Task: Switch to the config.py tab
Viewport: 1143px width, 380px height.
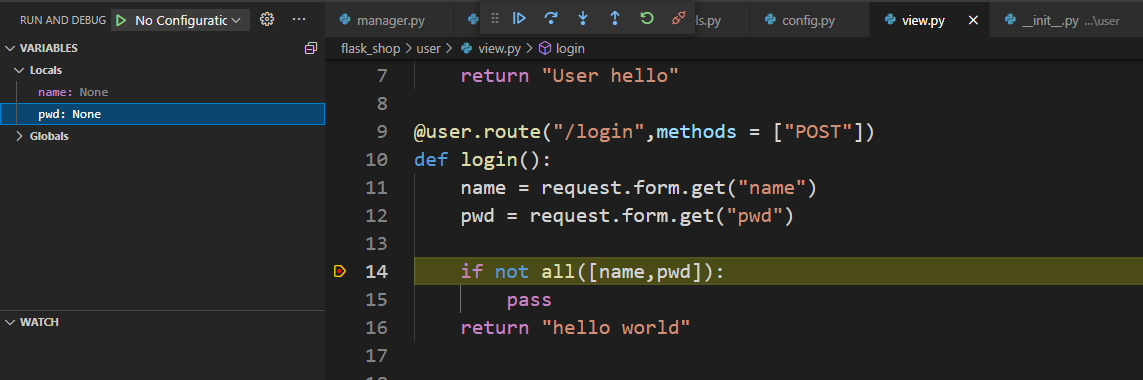Action: 808,20
